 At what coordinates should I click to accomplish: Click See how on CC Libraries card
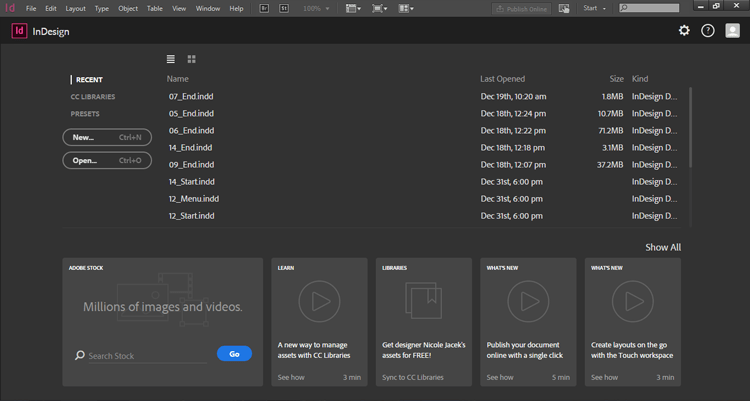tap(291, 377)
